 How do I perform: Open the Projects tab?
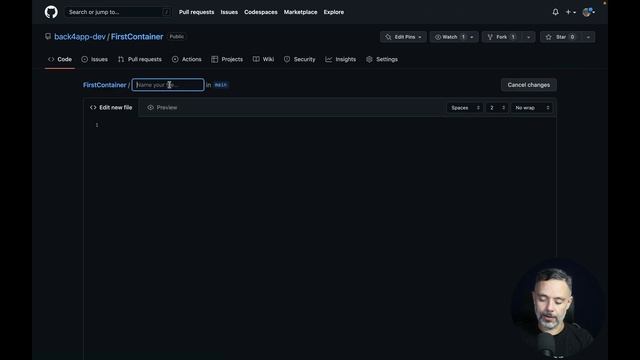click(x=227, y=59)
